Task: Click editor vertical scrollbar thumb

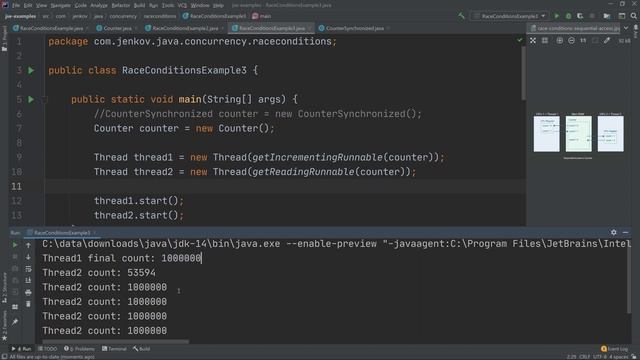Action: coord(523,73)
